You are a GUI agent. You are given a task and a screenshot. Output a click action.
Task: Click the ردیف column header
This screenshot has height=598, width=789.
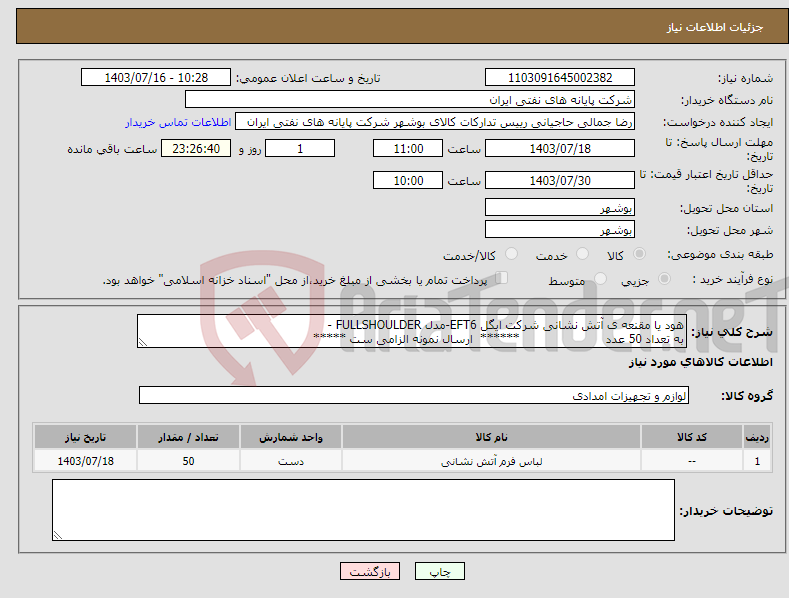pos(757,437)
